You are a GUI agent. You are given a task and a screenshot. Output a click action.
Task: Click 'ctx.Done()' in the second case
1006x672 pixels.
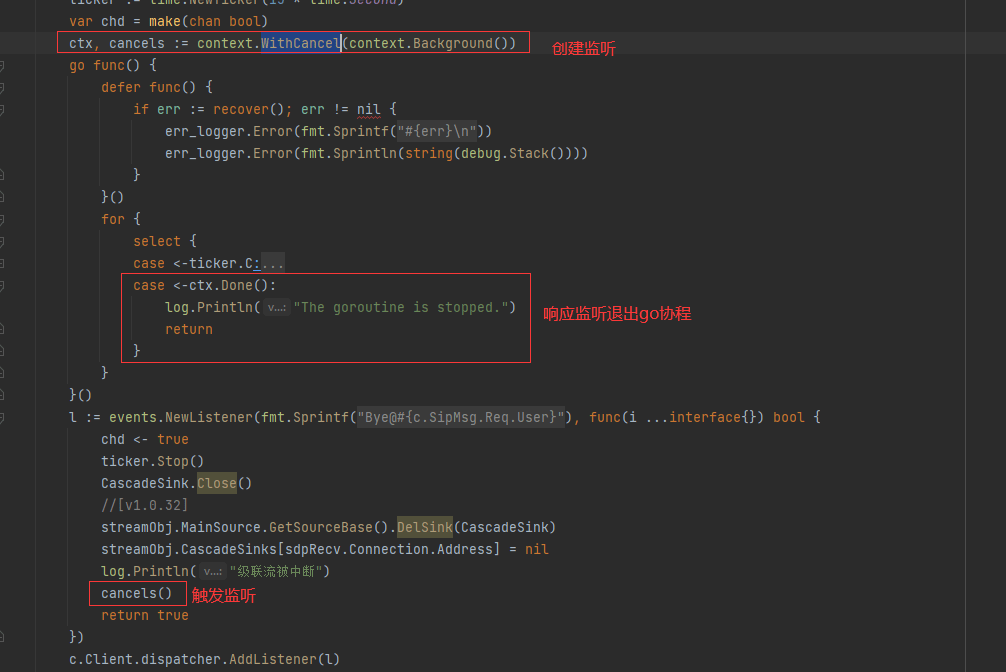[228, 286]
